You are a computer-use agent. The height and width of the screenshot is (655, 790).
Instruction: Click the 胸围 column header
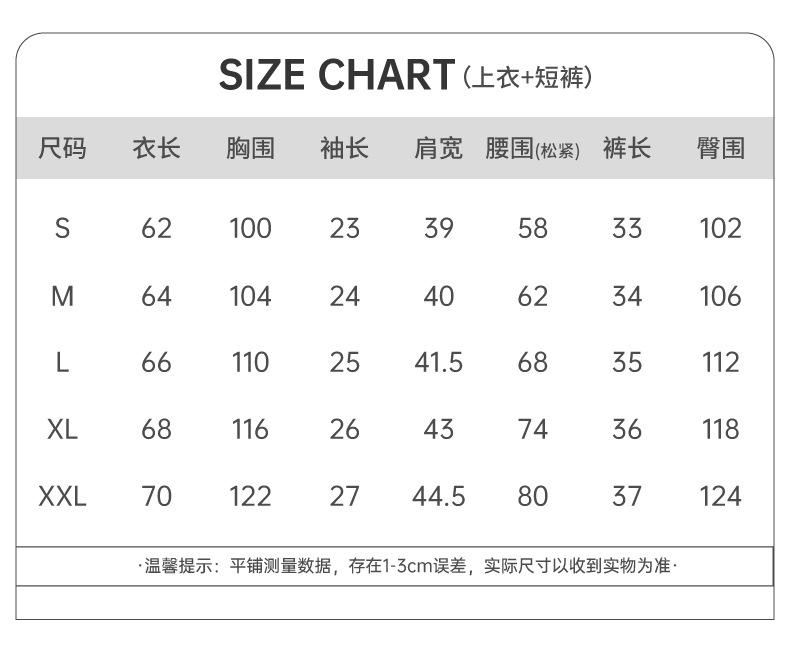pos(250,149)
